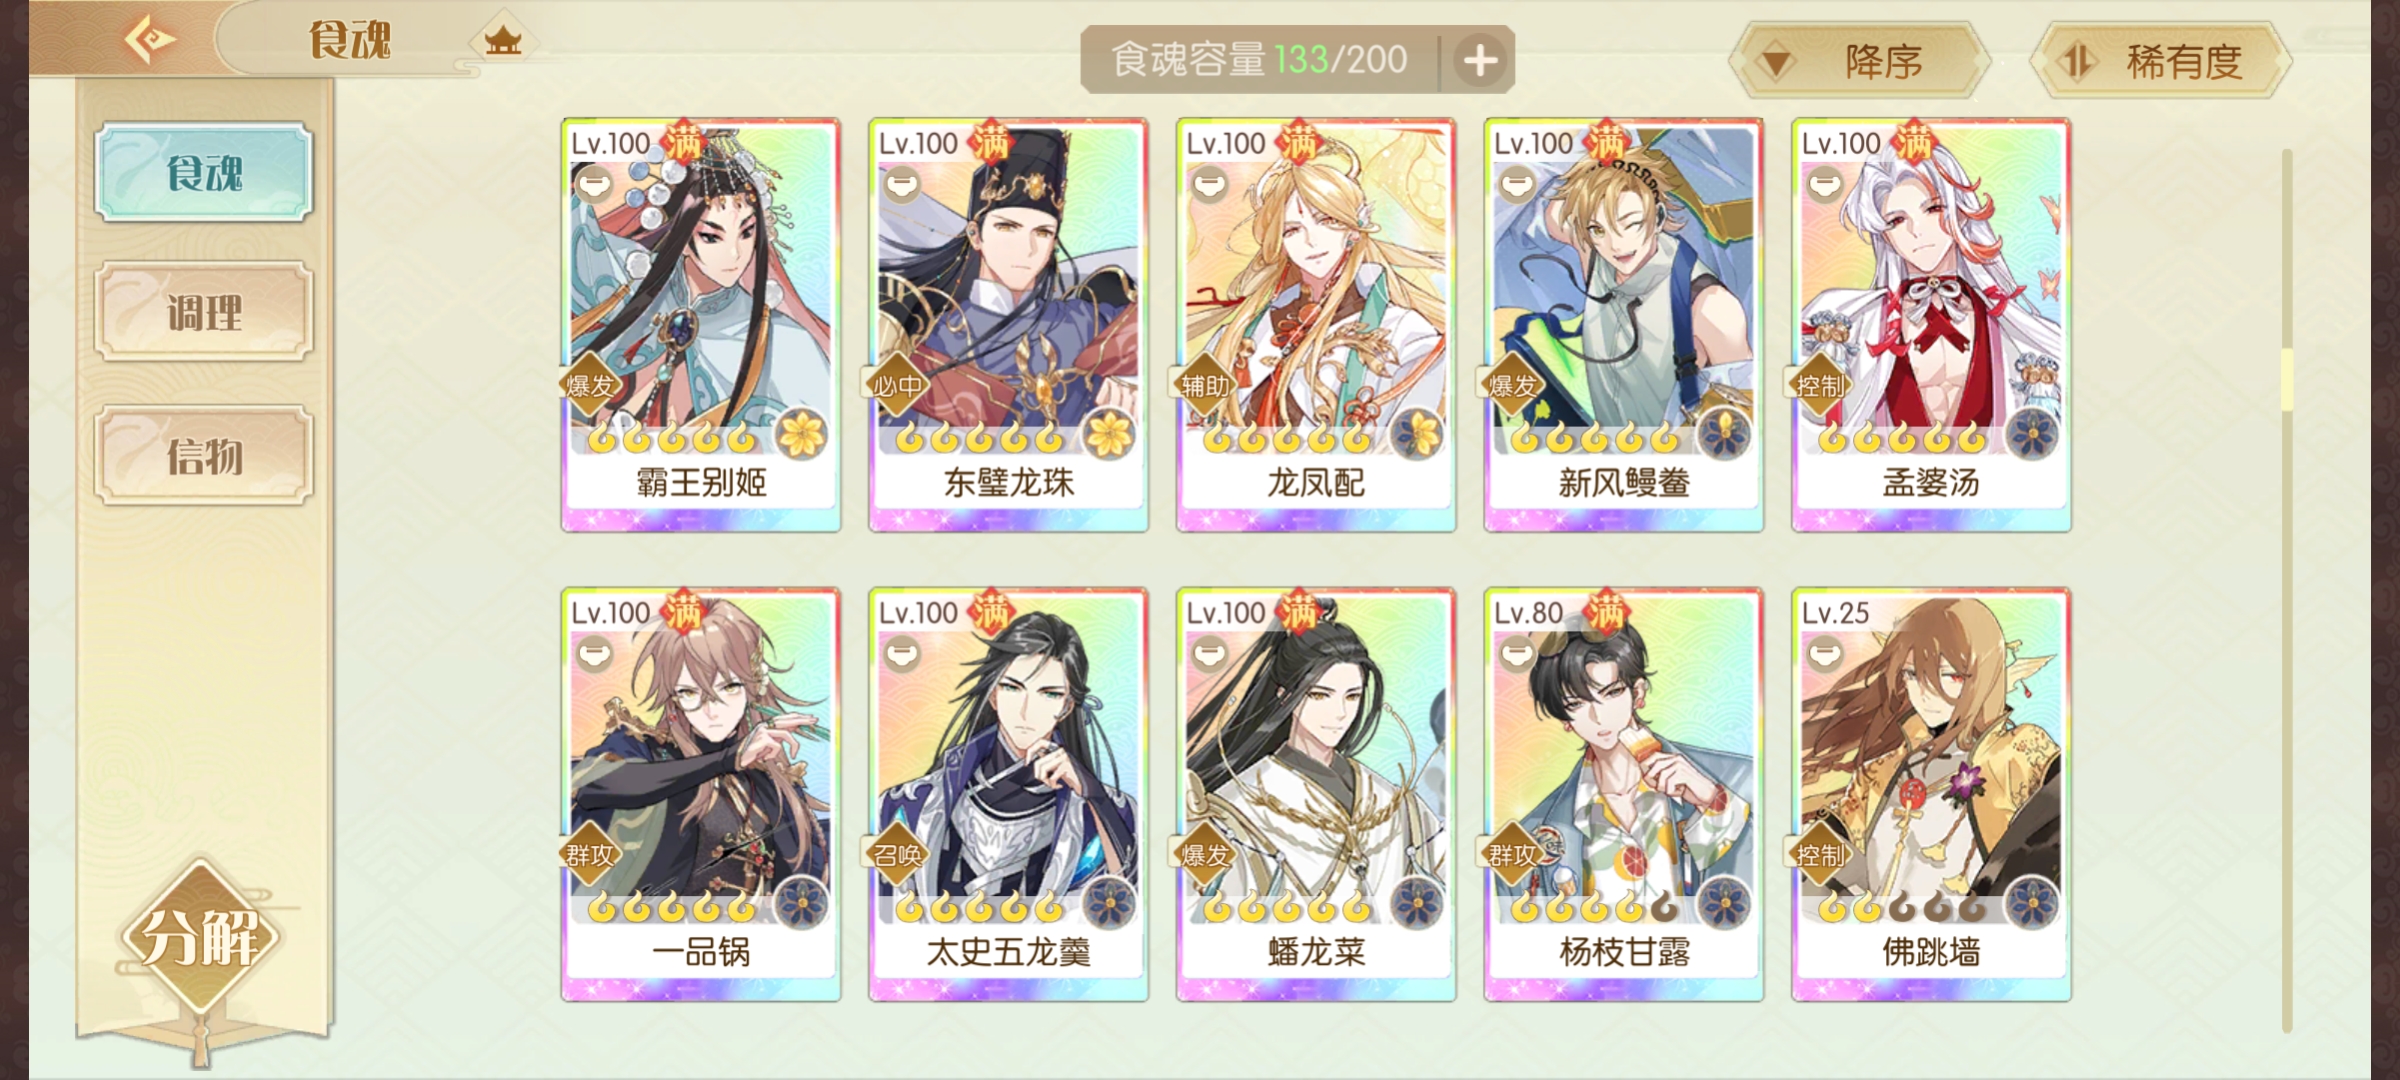Tap the 召唤 badge on 太史五龙羹
The width and height of the screenshot is (2400, 1080).
click(897, 856)
